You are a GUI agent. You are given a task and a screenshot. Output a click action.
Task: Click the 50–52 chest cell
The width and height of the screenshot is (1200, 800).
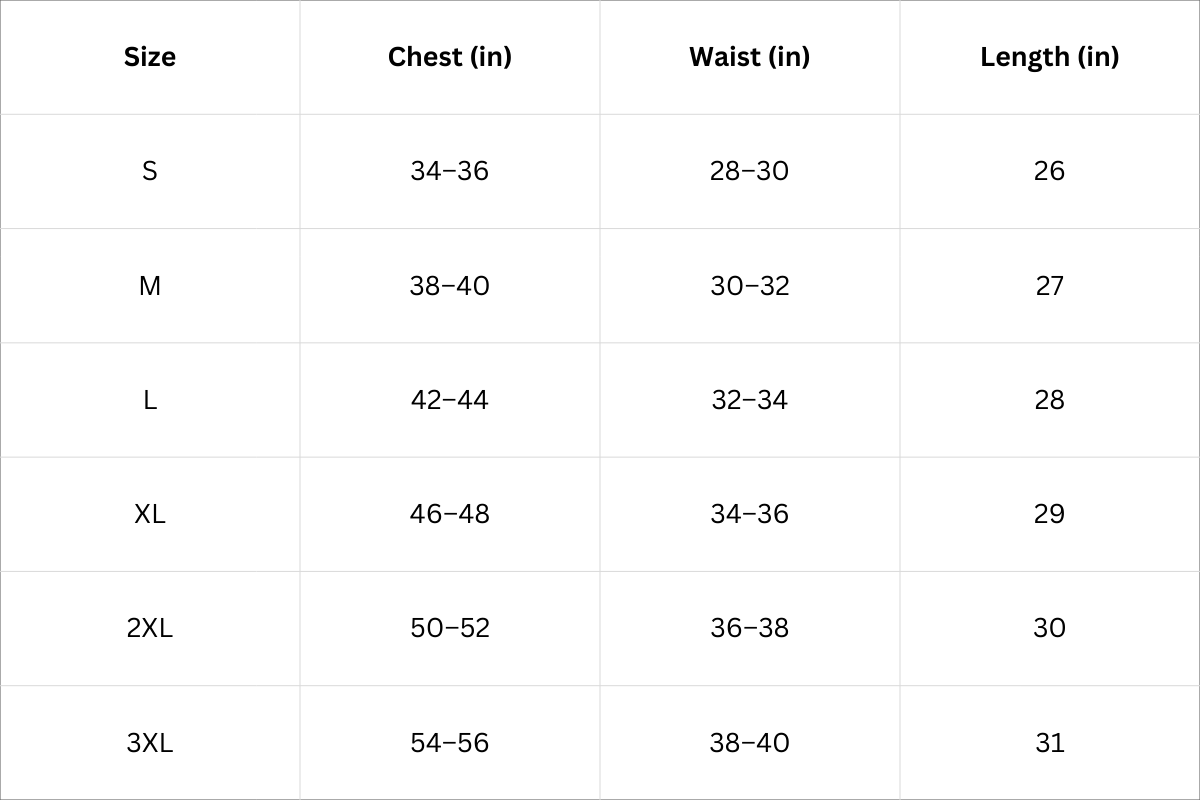coord(449,628)
